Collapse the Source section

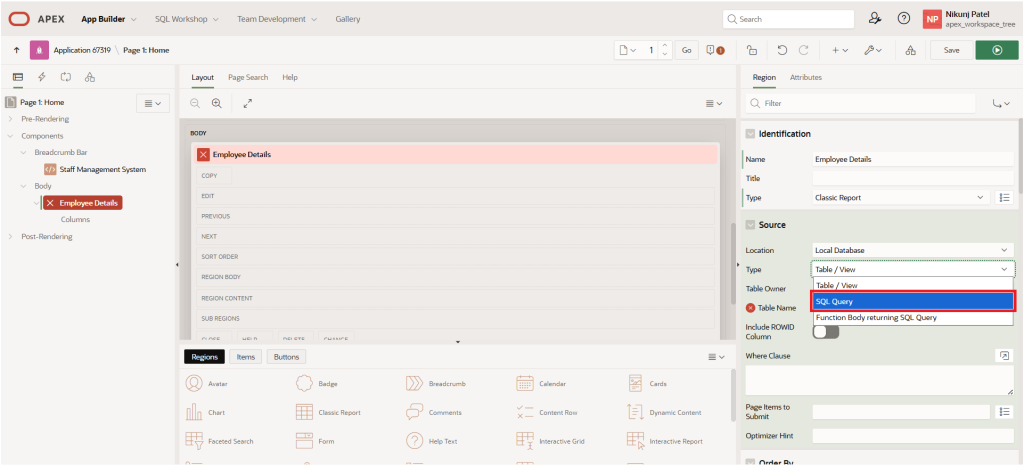tap(749, 225)
